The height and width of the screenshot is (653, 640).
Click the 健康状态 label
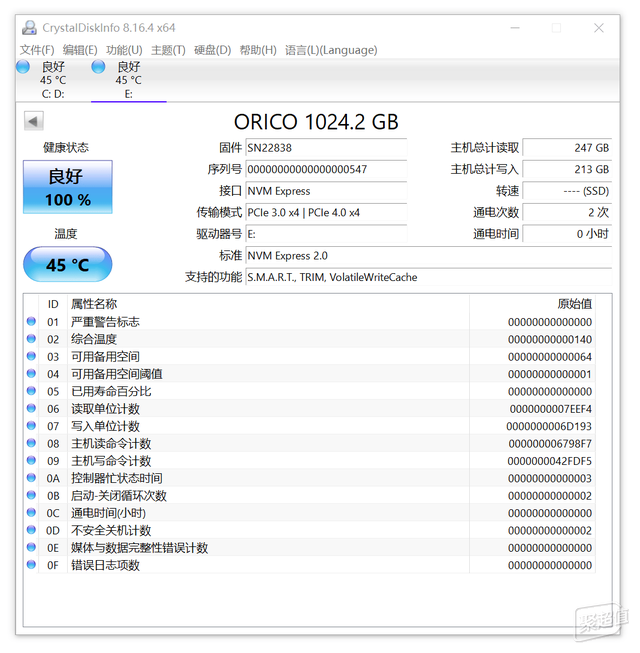tap(66, 147)
